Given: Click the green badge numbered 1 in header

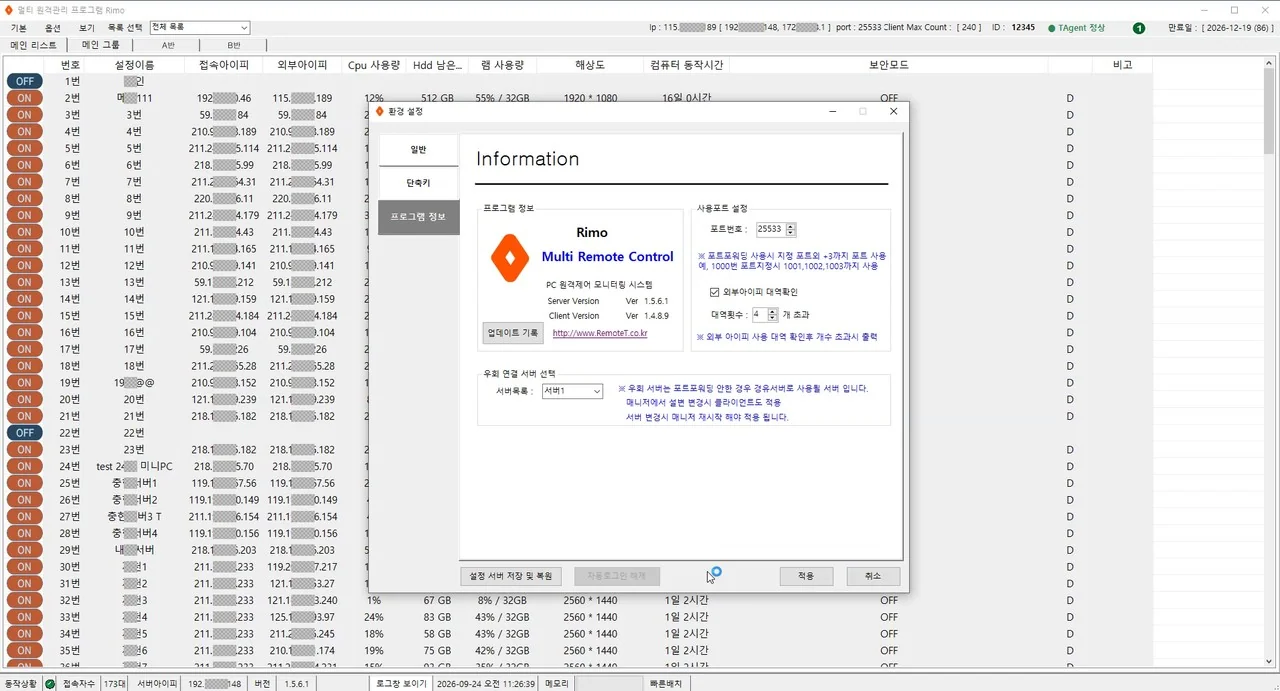Looking at the screenshot, I should 1139,28.
